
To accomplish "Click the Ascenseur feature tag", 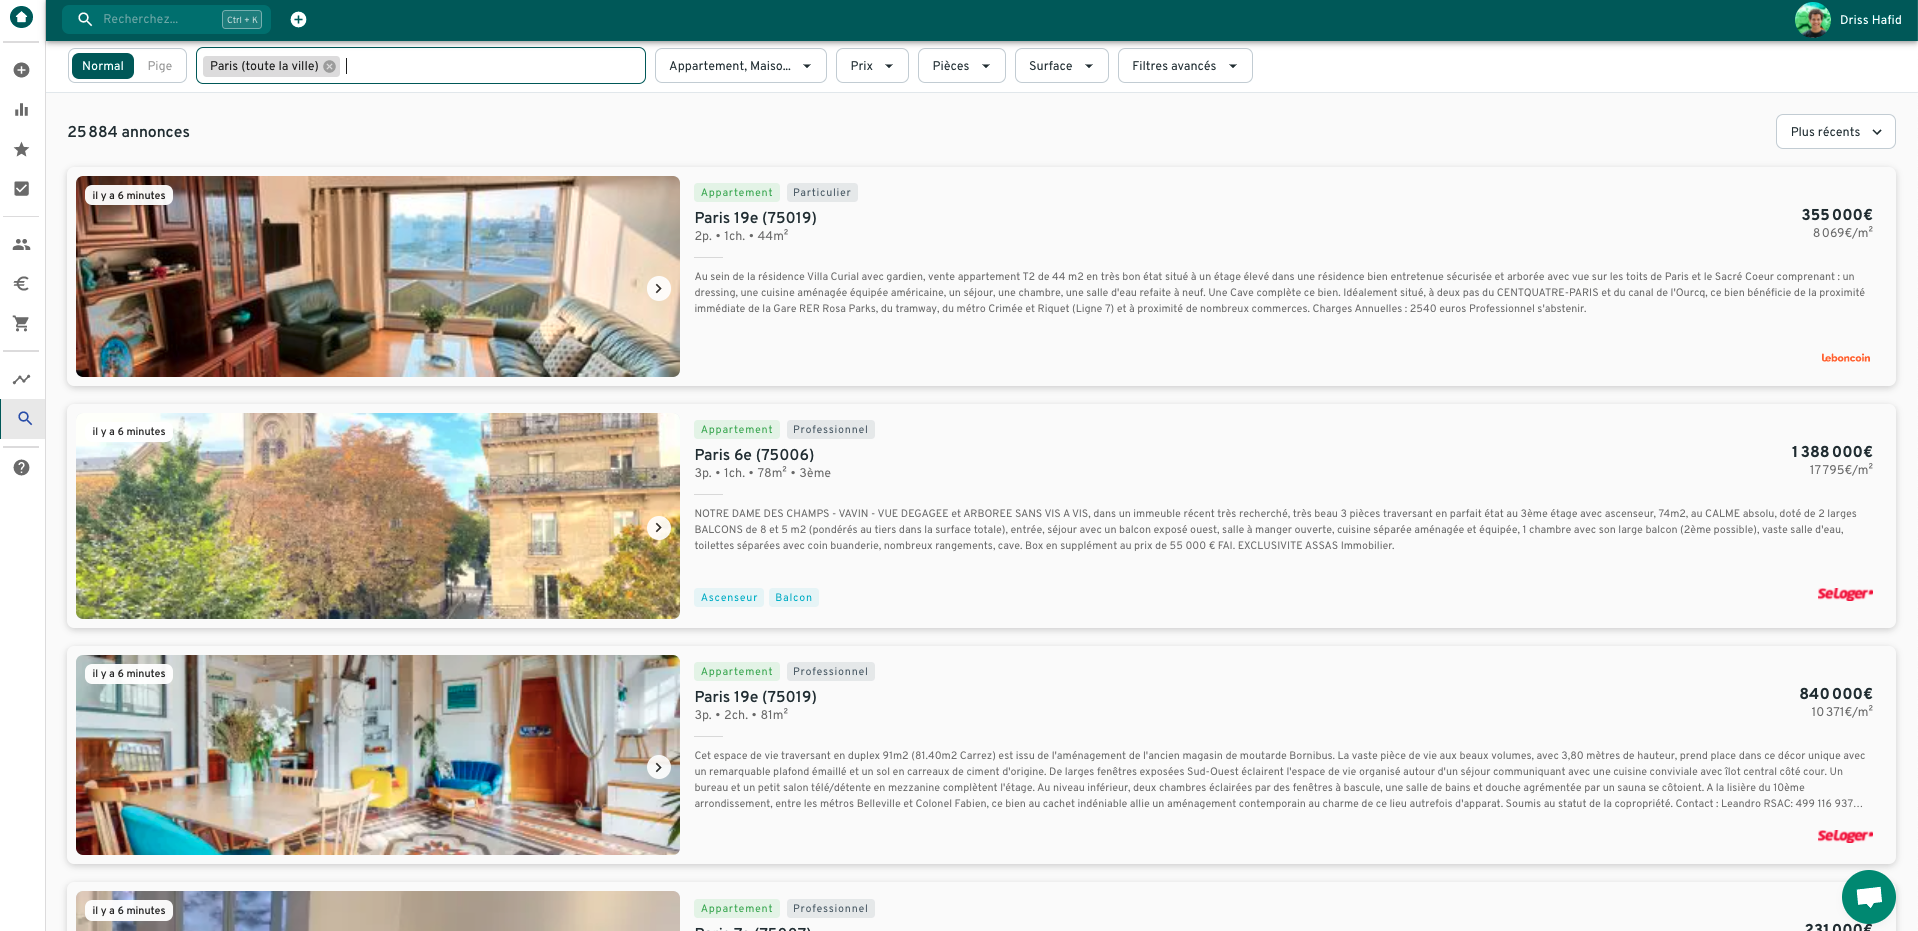I will 729,598.
